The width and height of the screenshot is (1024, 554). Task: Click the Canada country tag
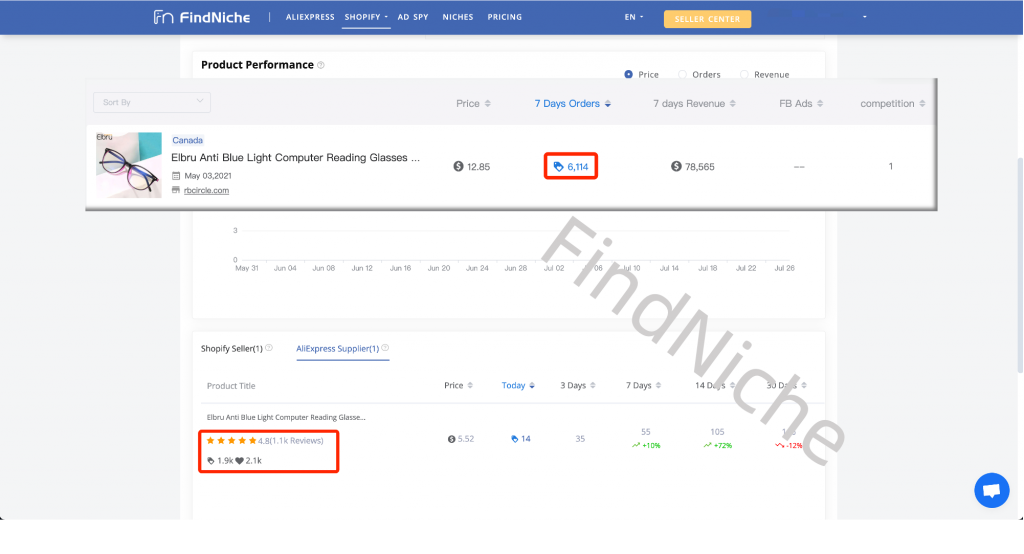tap(187, 140)
